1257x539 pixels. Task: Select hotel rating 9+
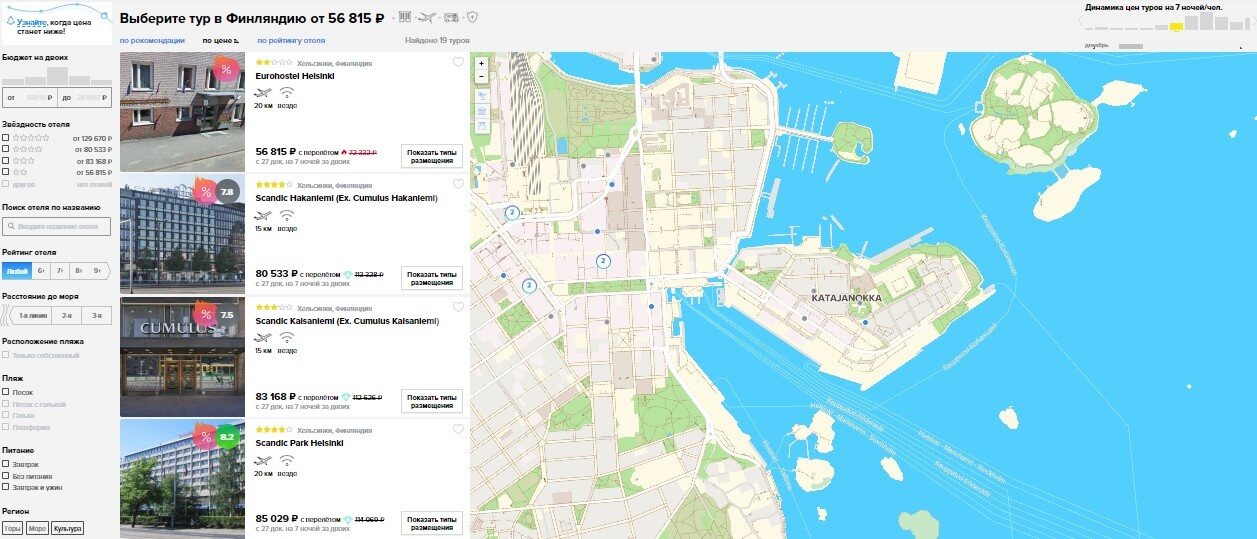click(x=98, y=270)
